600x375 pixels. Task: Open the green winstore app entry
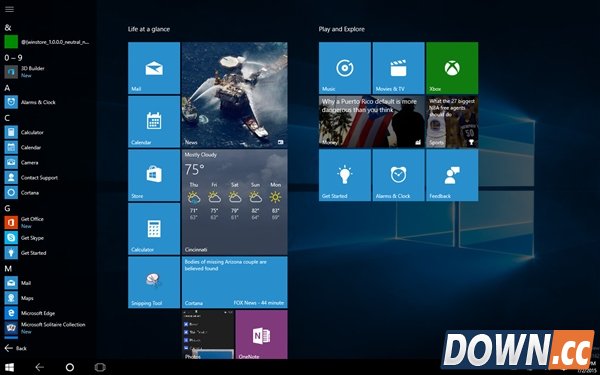tap(48, 42)
